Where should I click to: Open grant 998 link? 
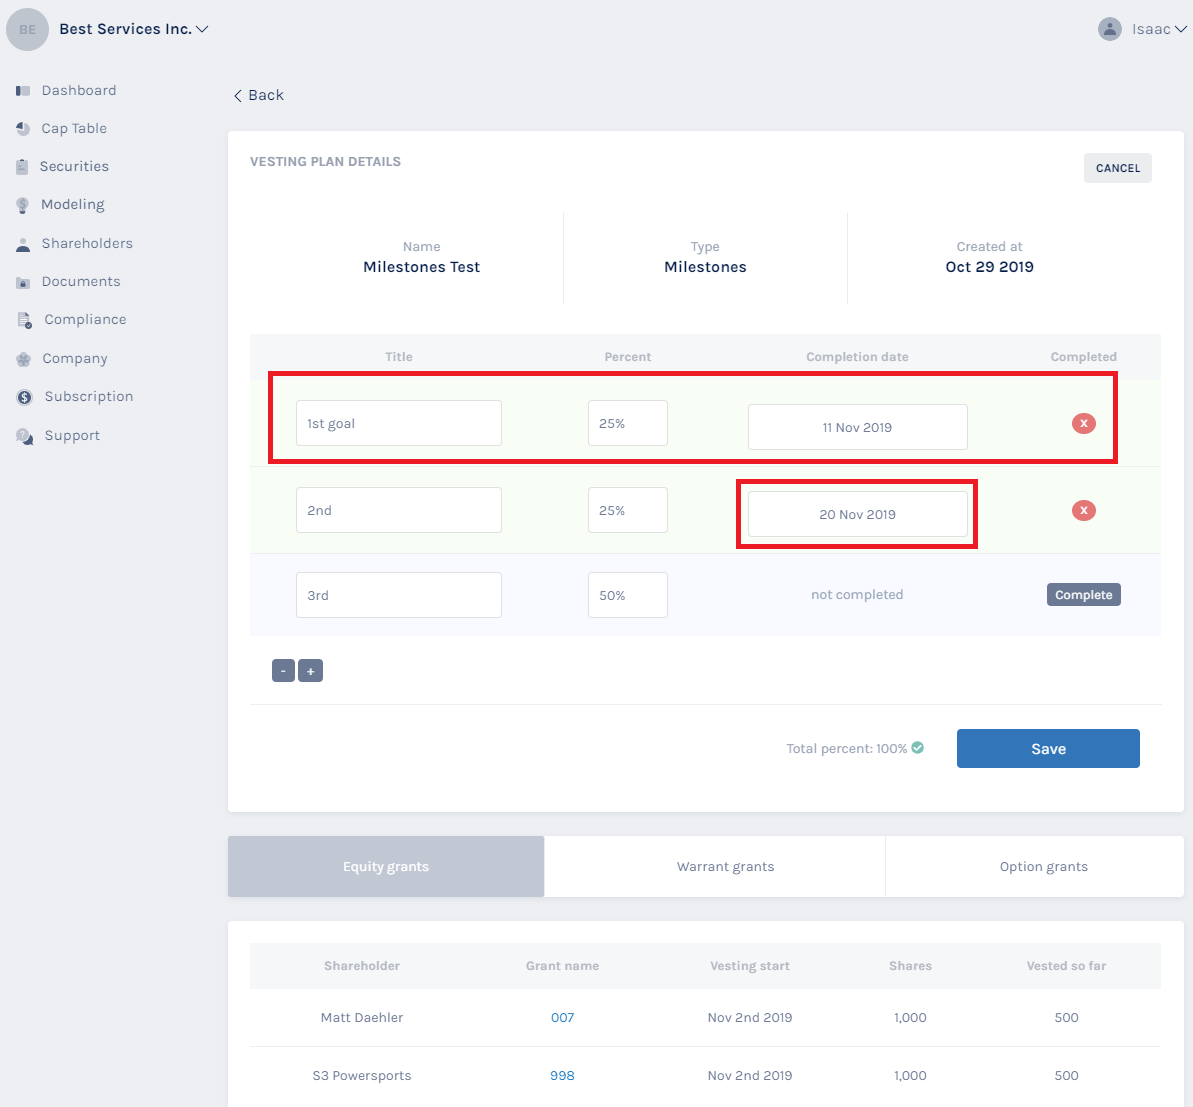pos(562,1075)
